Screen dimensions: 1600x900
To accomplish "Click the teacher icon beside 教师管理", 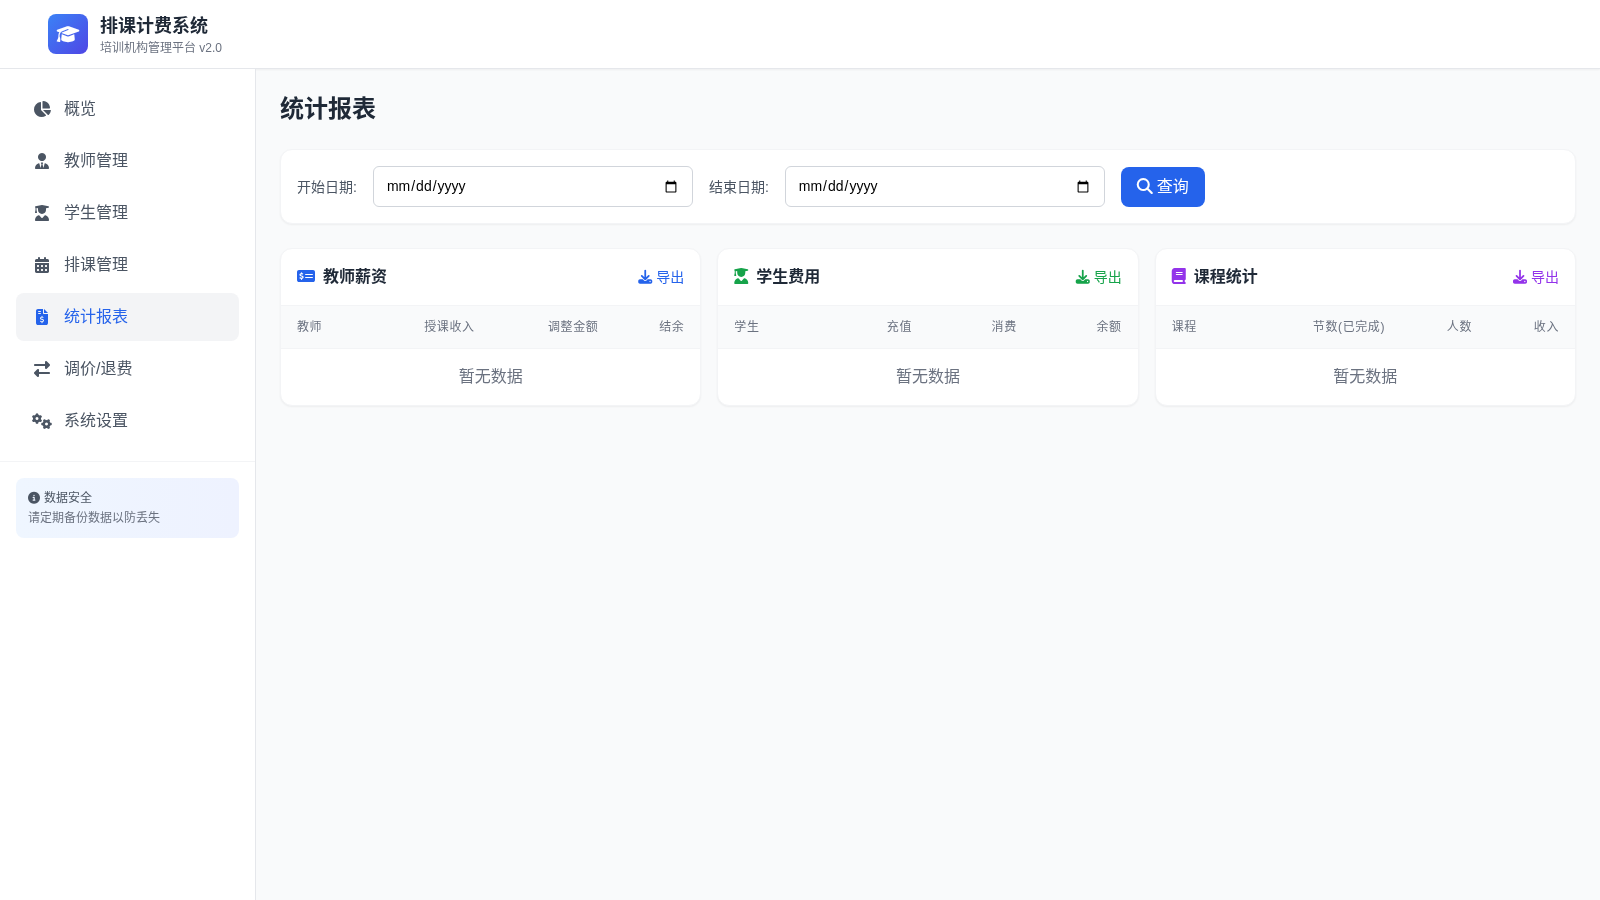I will (42, 161).
